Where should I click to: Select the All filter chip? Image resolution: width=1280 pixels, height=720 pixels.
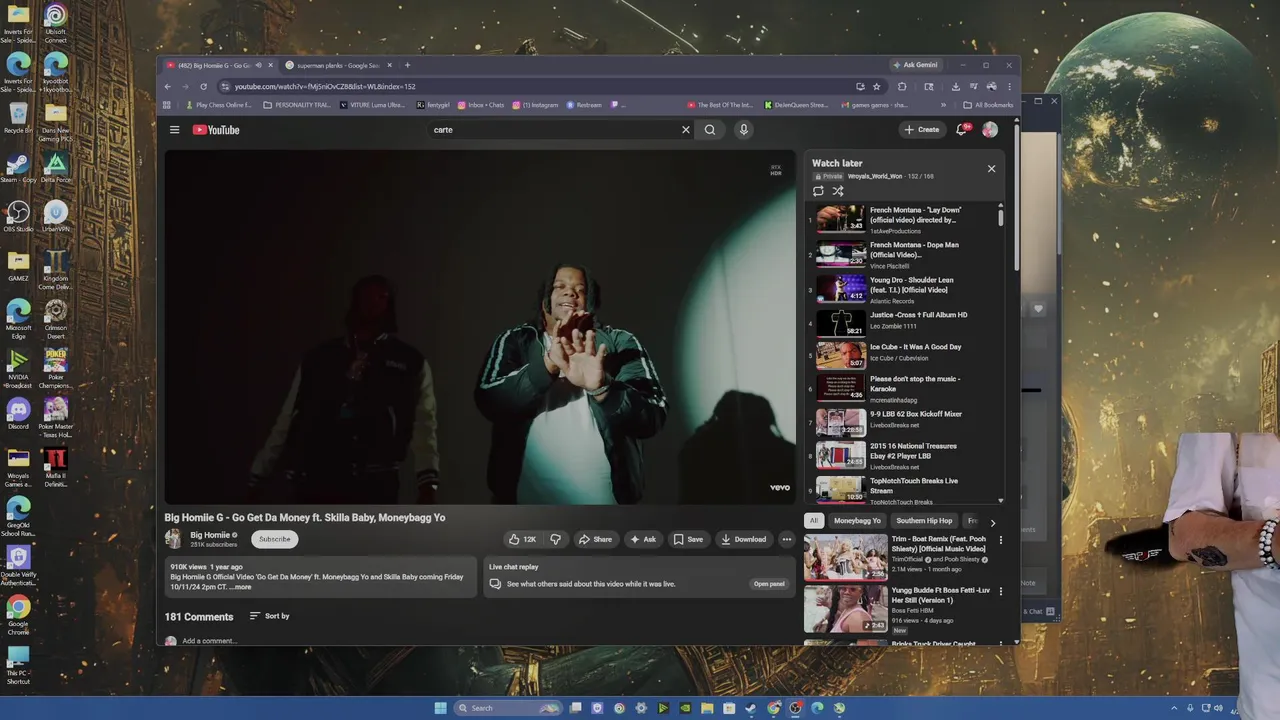(x=814, y=521)
